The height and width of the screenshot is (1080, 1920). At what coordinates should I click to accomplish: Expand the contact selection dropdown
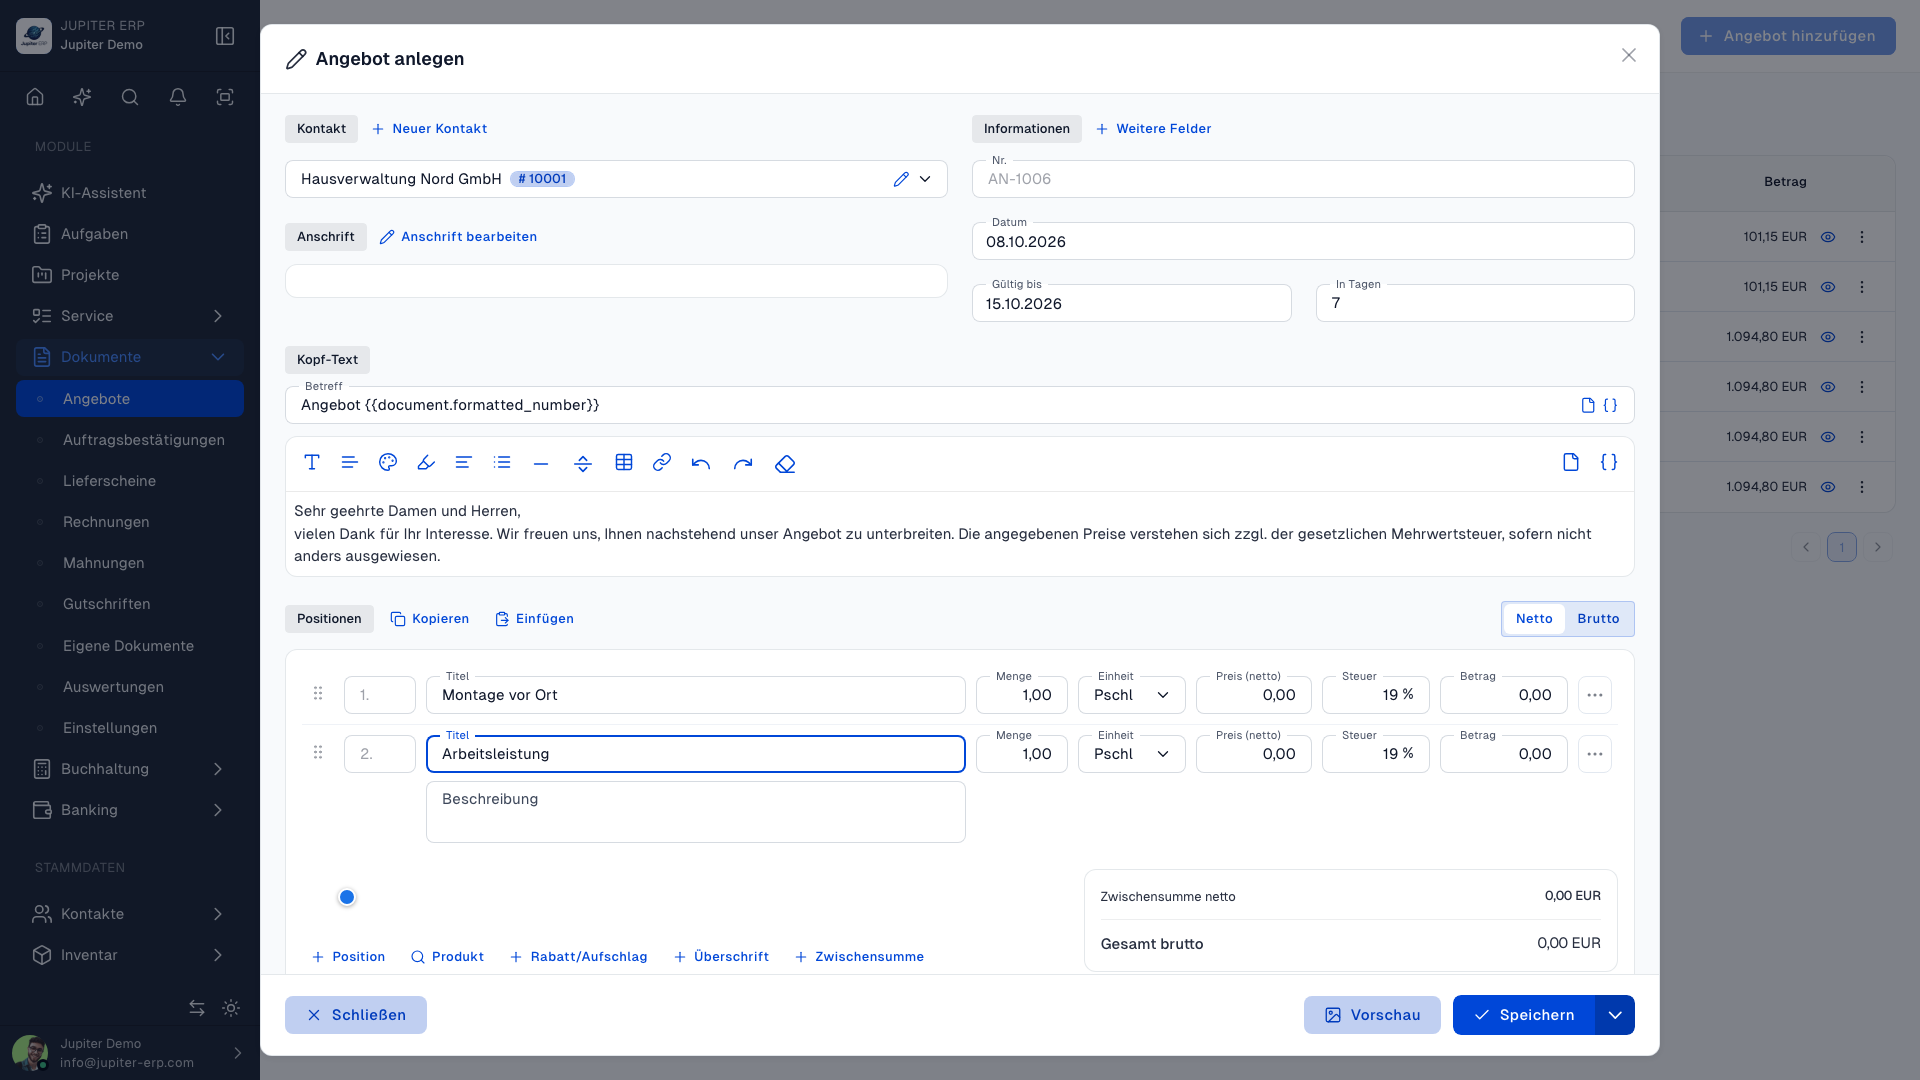coord(925,179)
